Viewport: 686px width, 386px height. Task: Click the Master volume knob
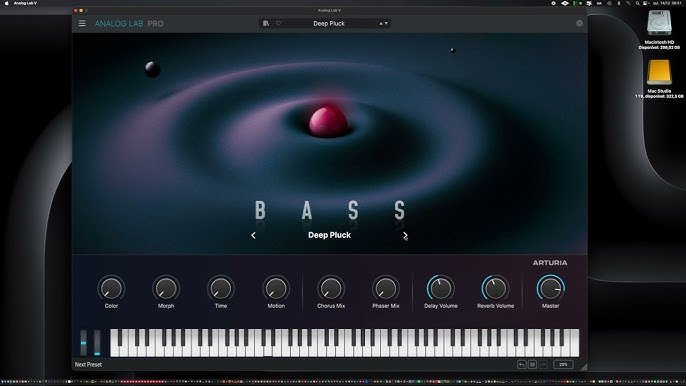(x=550, y=289)
